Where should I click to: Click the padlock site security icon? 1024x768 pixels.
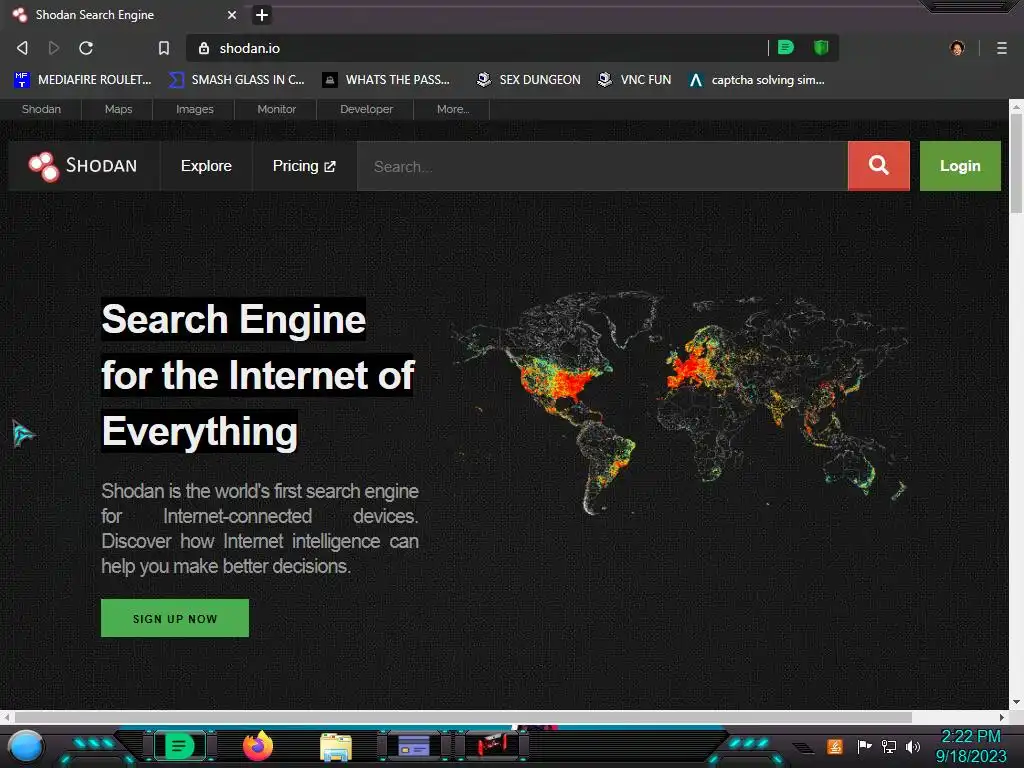point(204,48)
